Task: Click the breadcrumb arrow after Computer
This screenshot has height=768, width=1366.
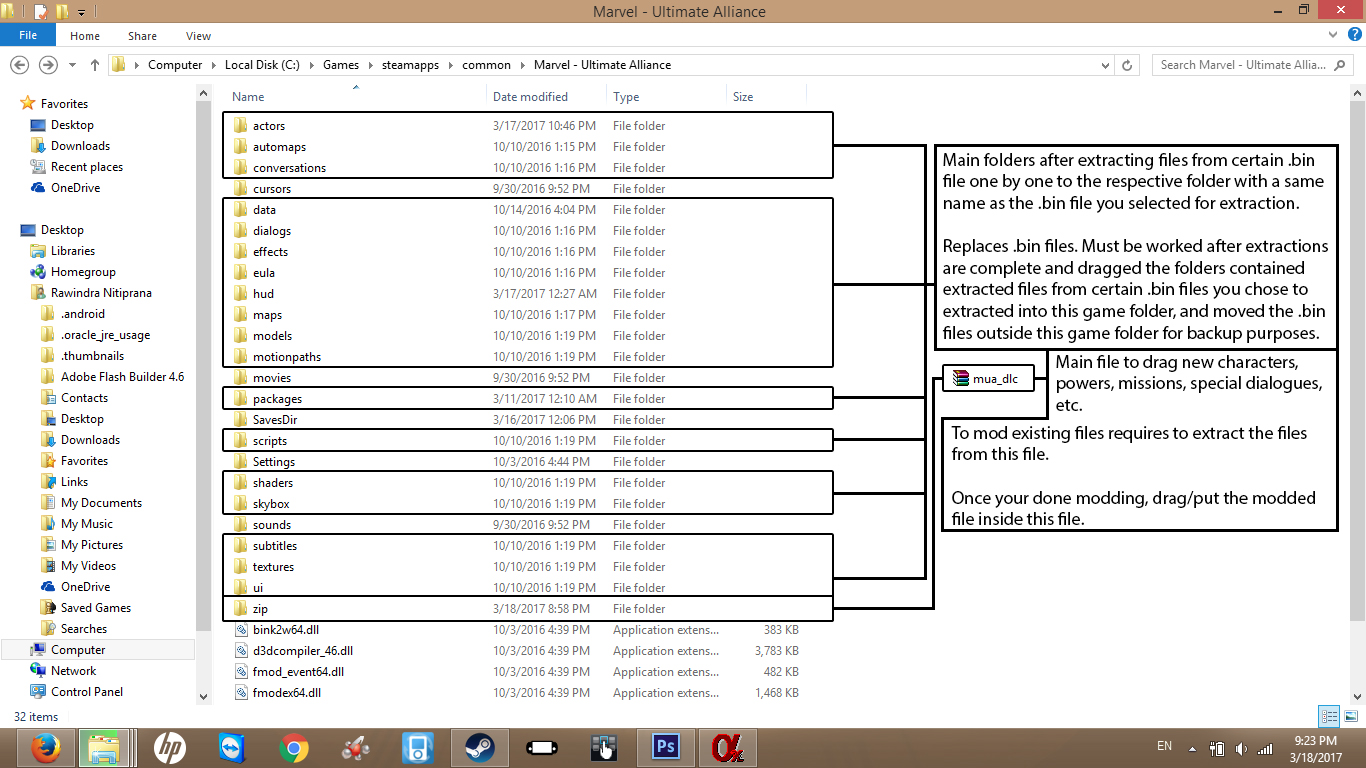Action: (213, 65)
